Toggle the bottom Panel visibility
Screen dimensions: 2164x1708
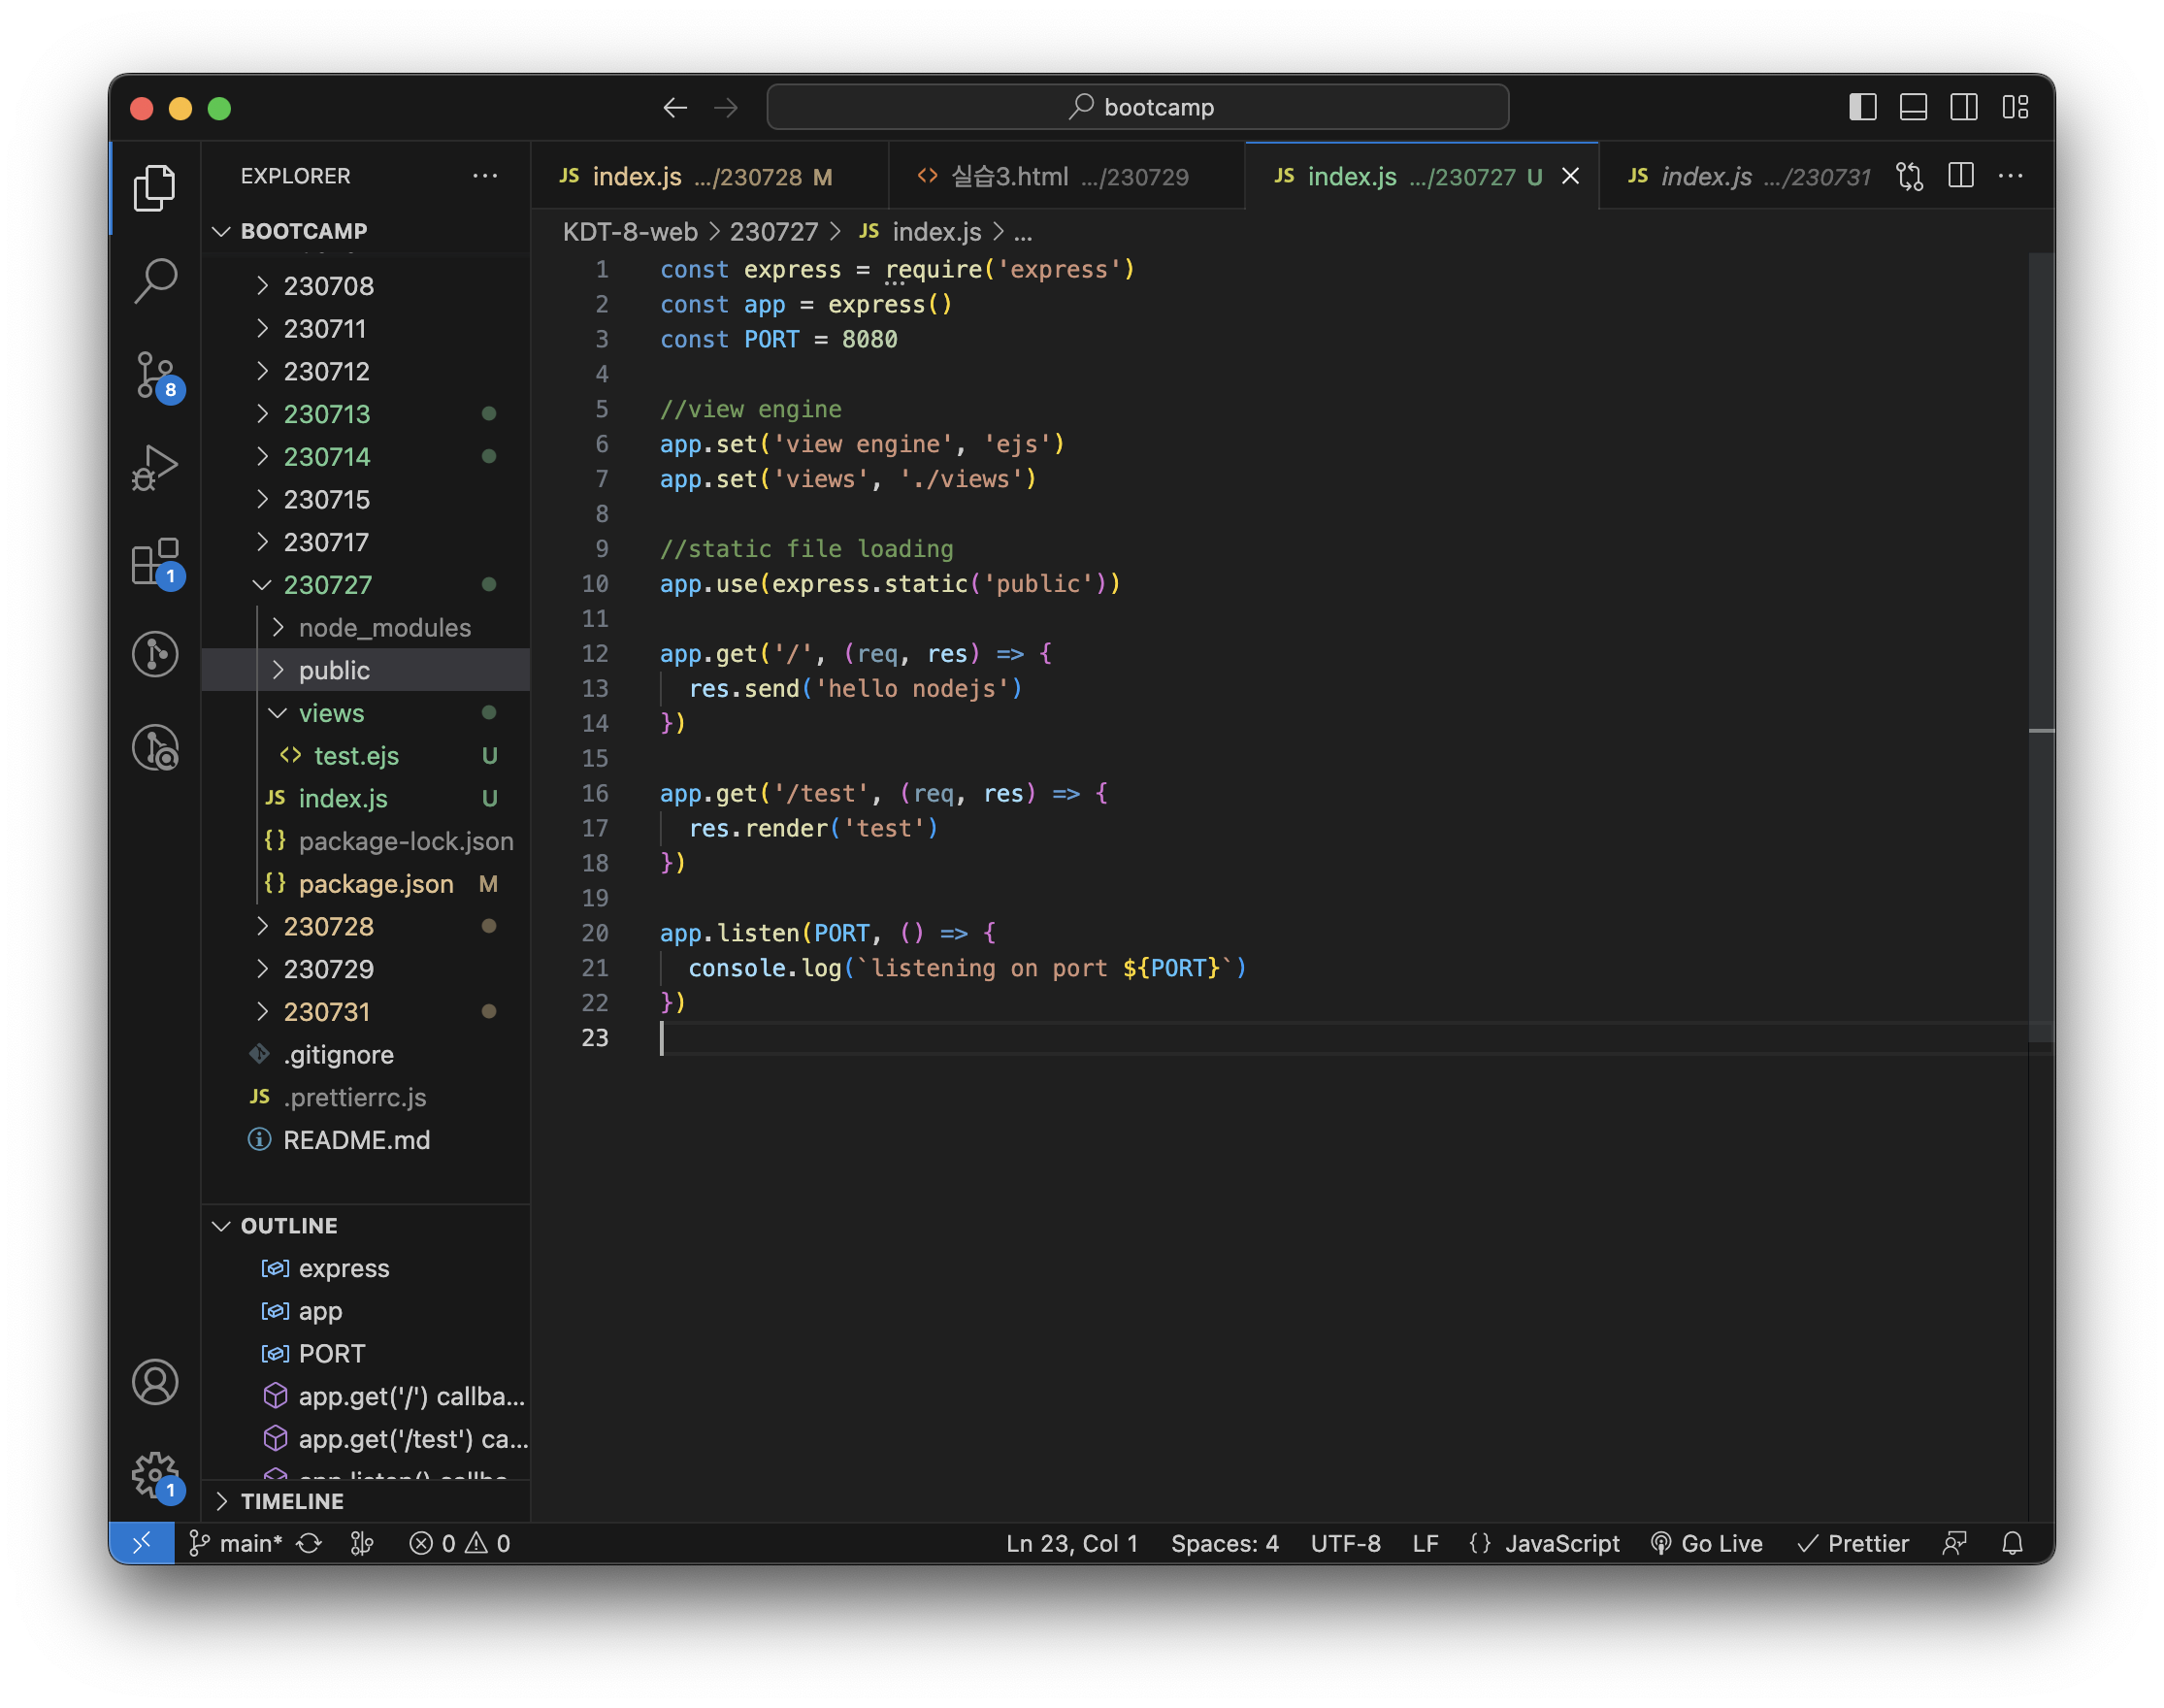tap(1913, 107)
